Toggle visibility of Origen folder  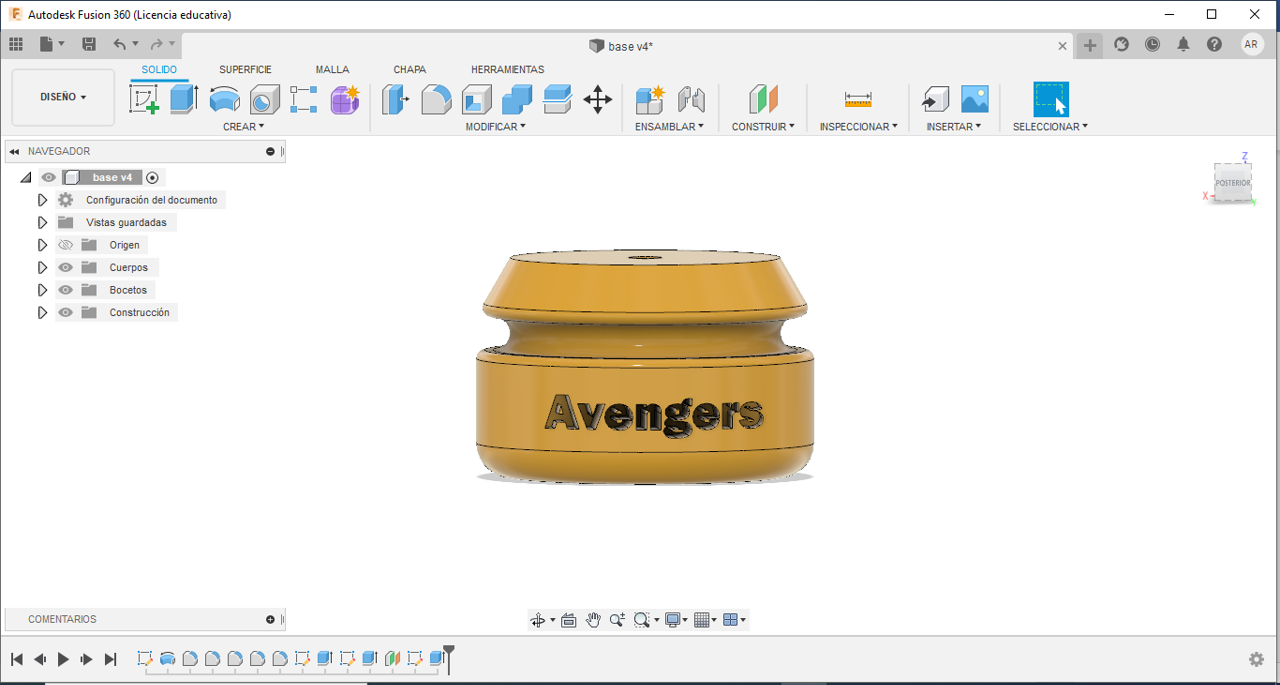[x=66, y=245]
